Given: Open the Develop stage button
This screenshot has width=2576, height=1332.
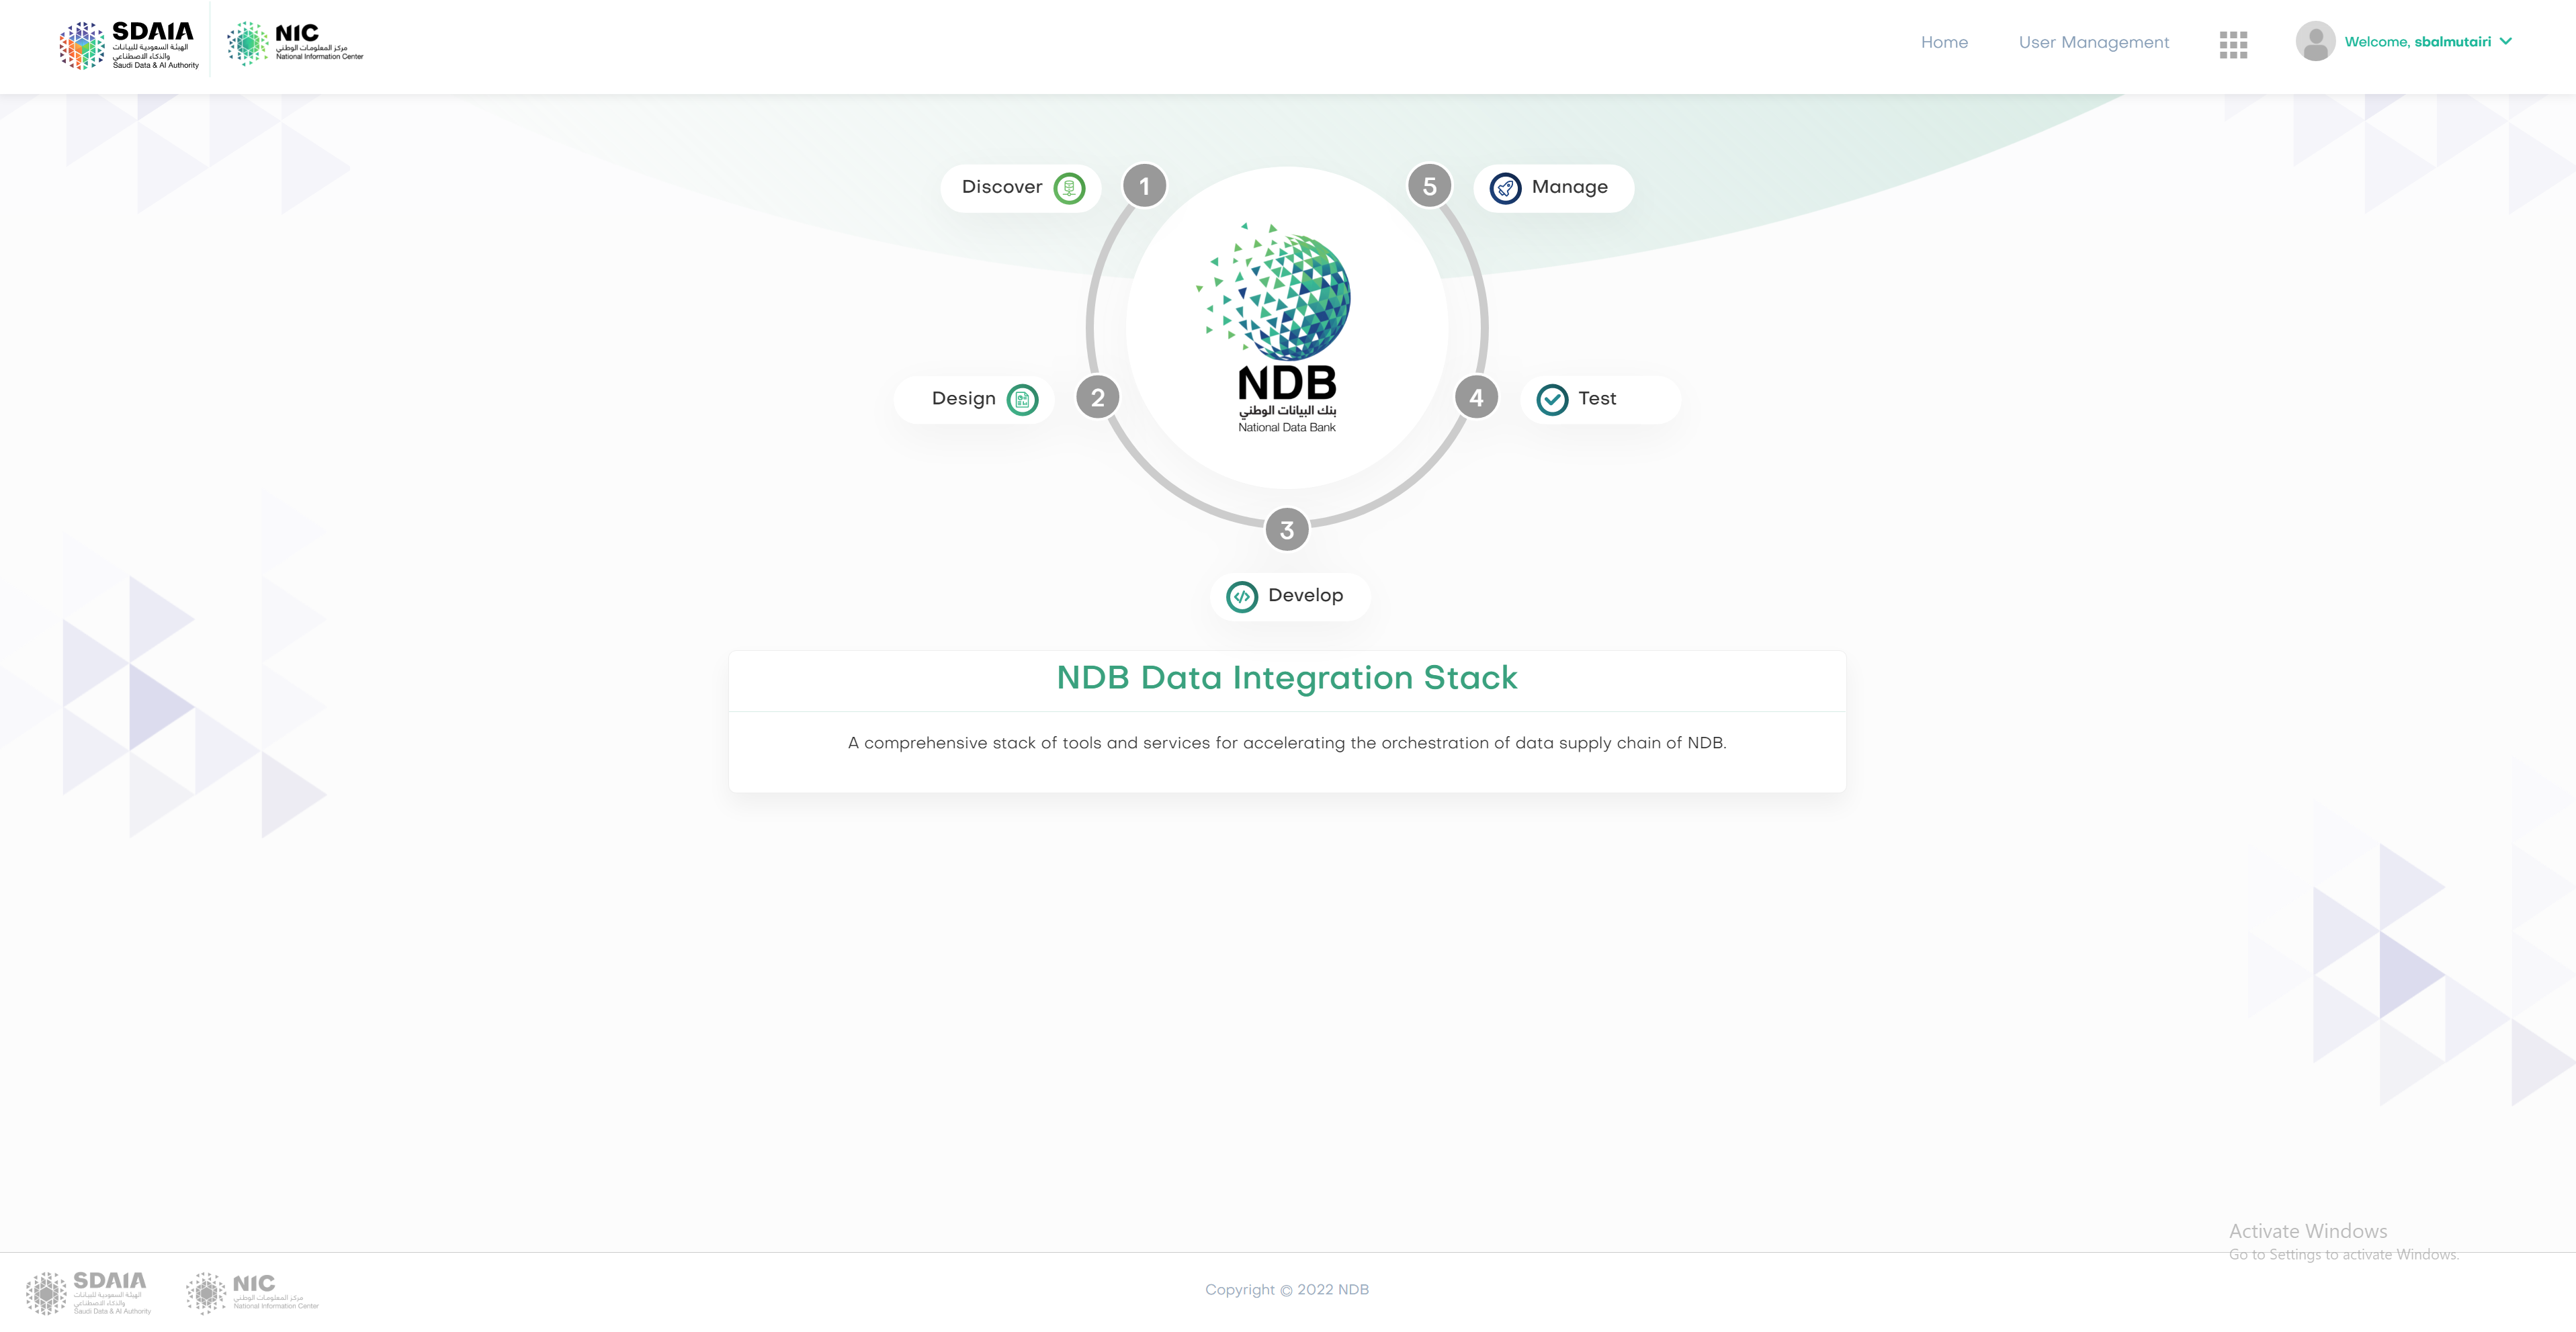Looking at the screenshot, I should coord(1290,596).
